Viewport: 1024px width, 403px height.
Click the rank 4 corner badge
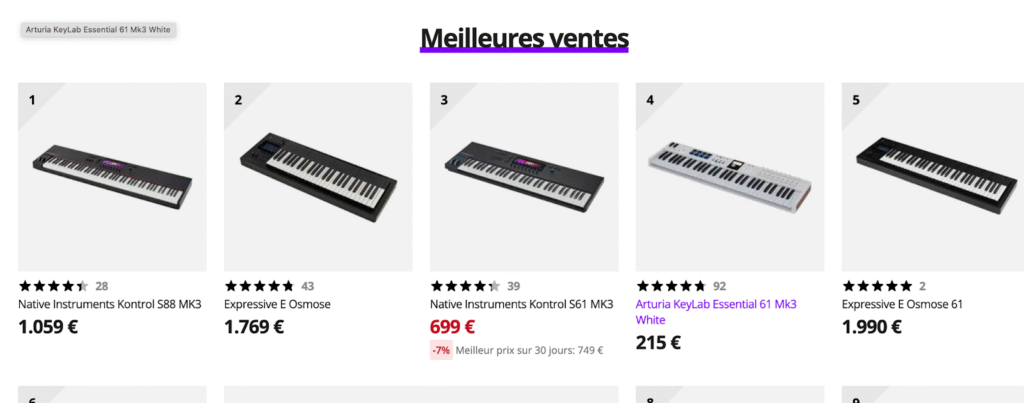click(651, 99)
